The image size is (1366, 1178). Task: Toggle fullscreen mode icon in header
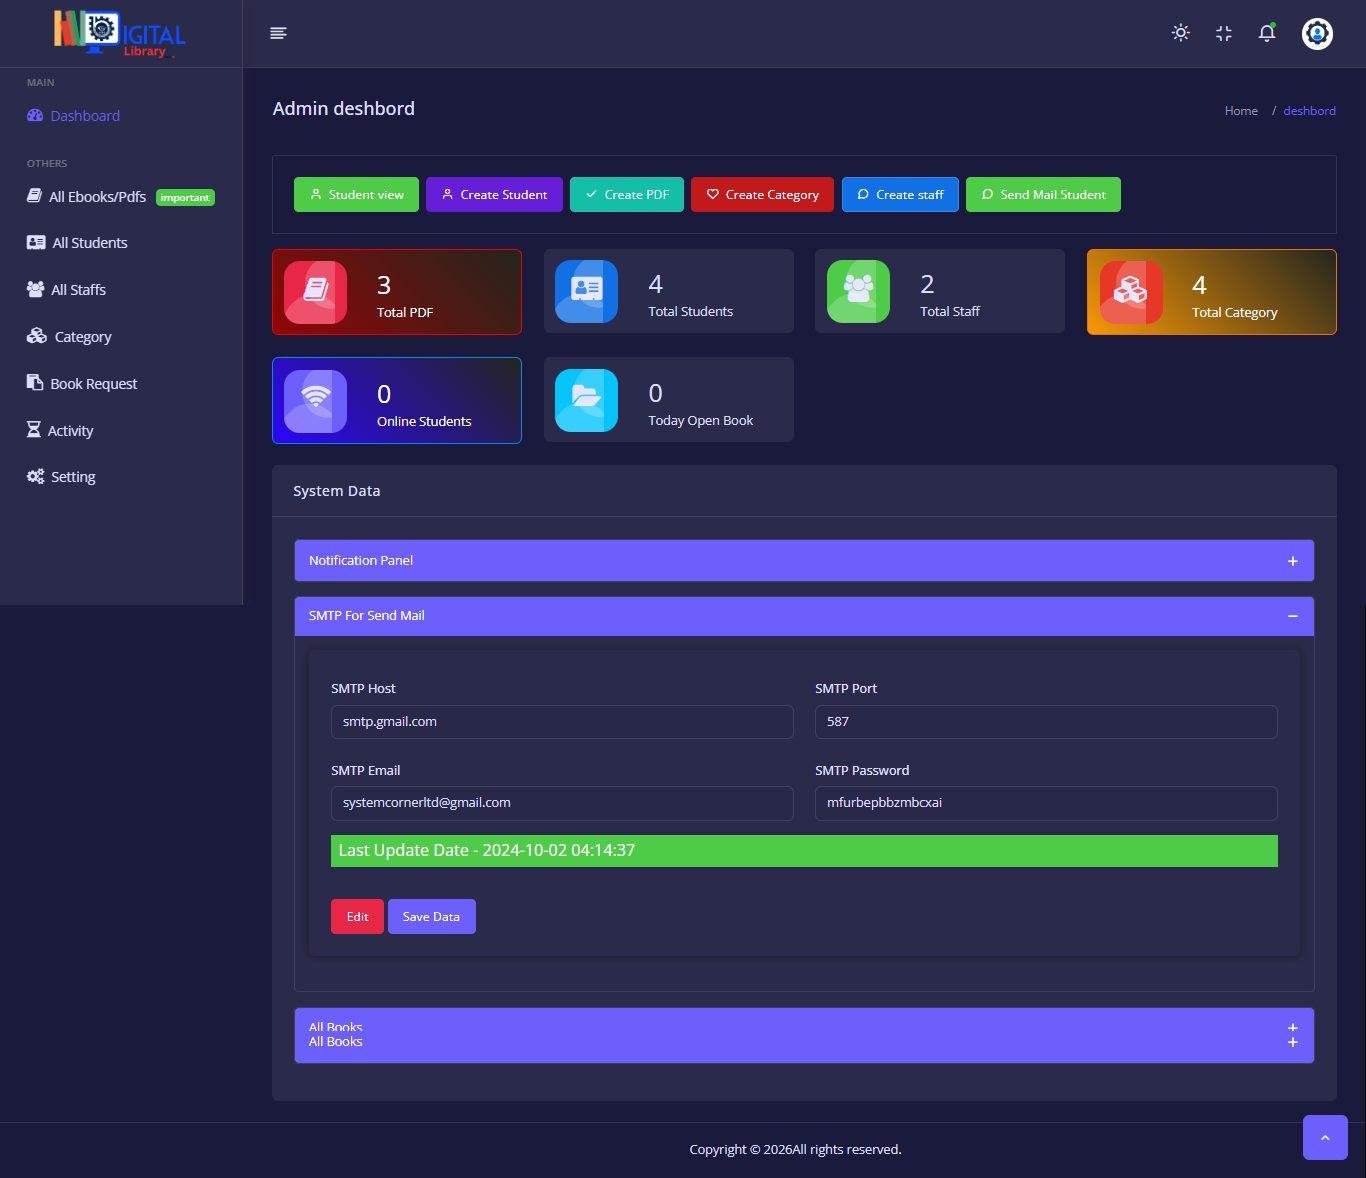click(x=1224, y=33)
